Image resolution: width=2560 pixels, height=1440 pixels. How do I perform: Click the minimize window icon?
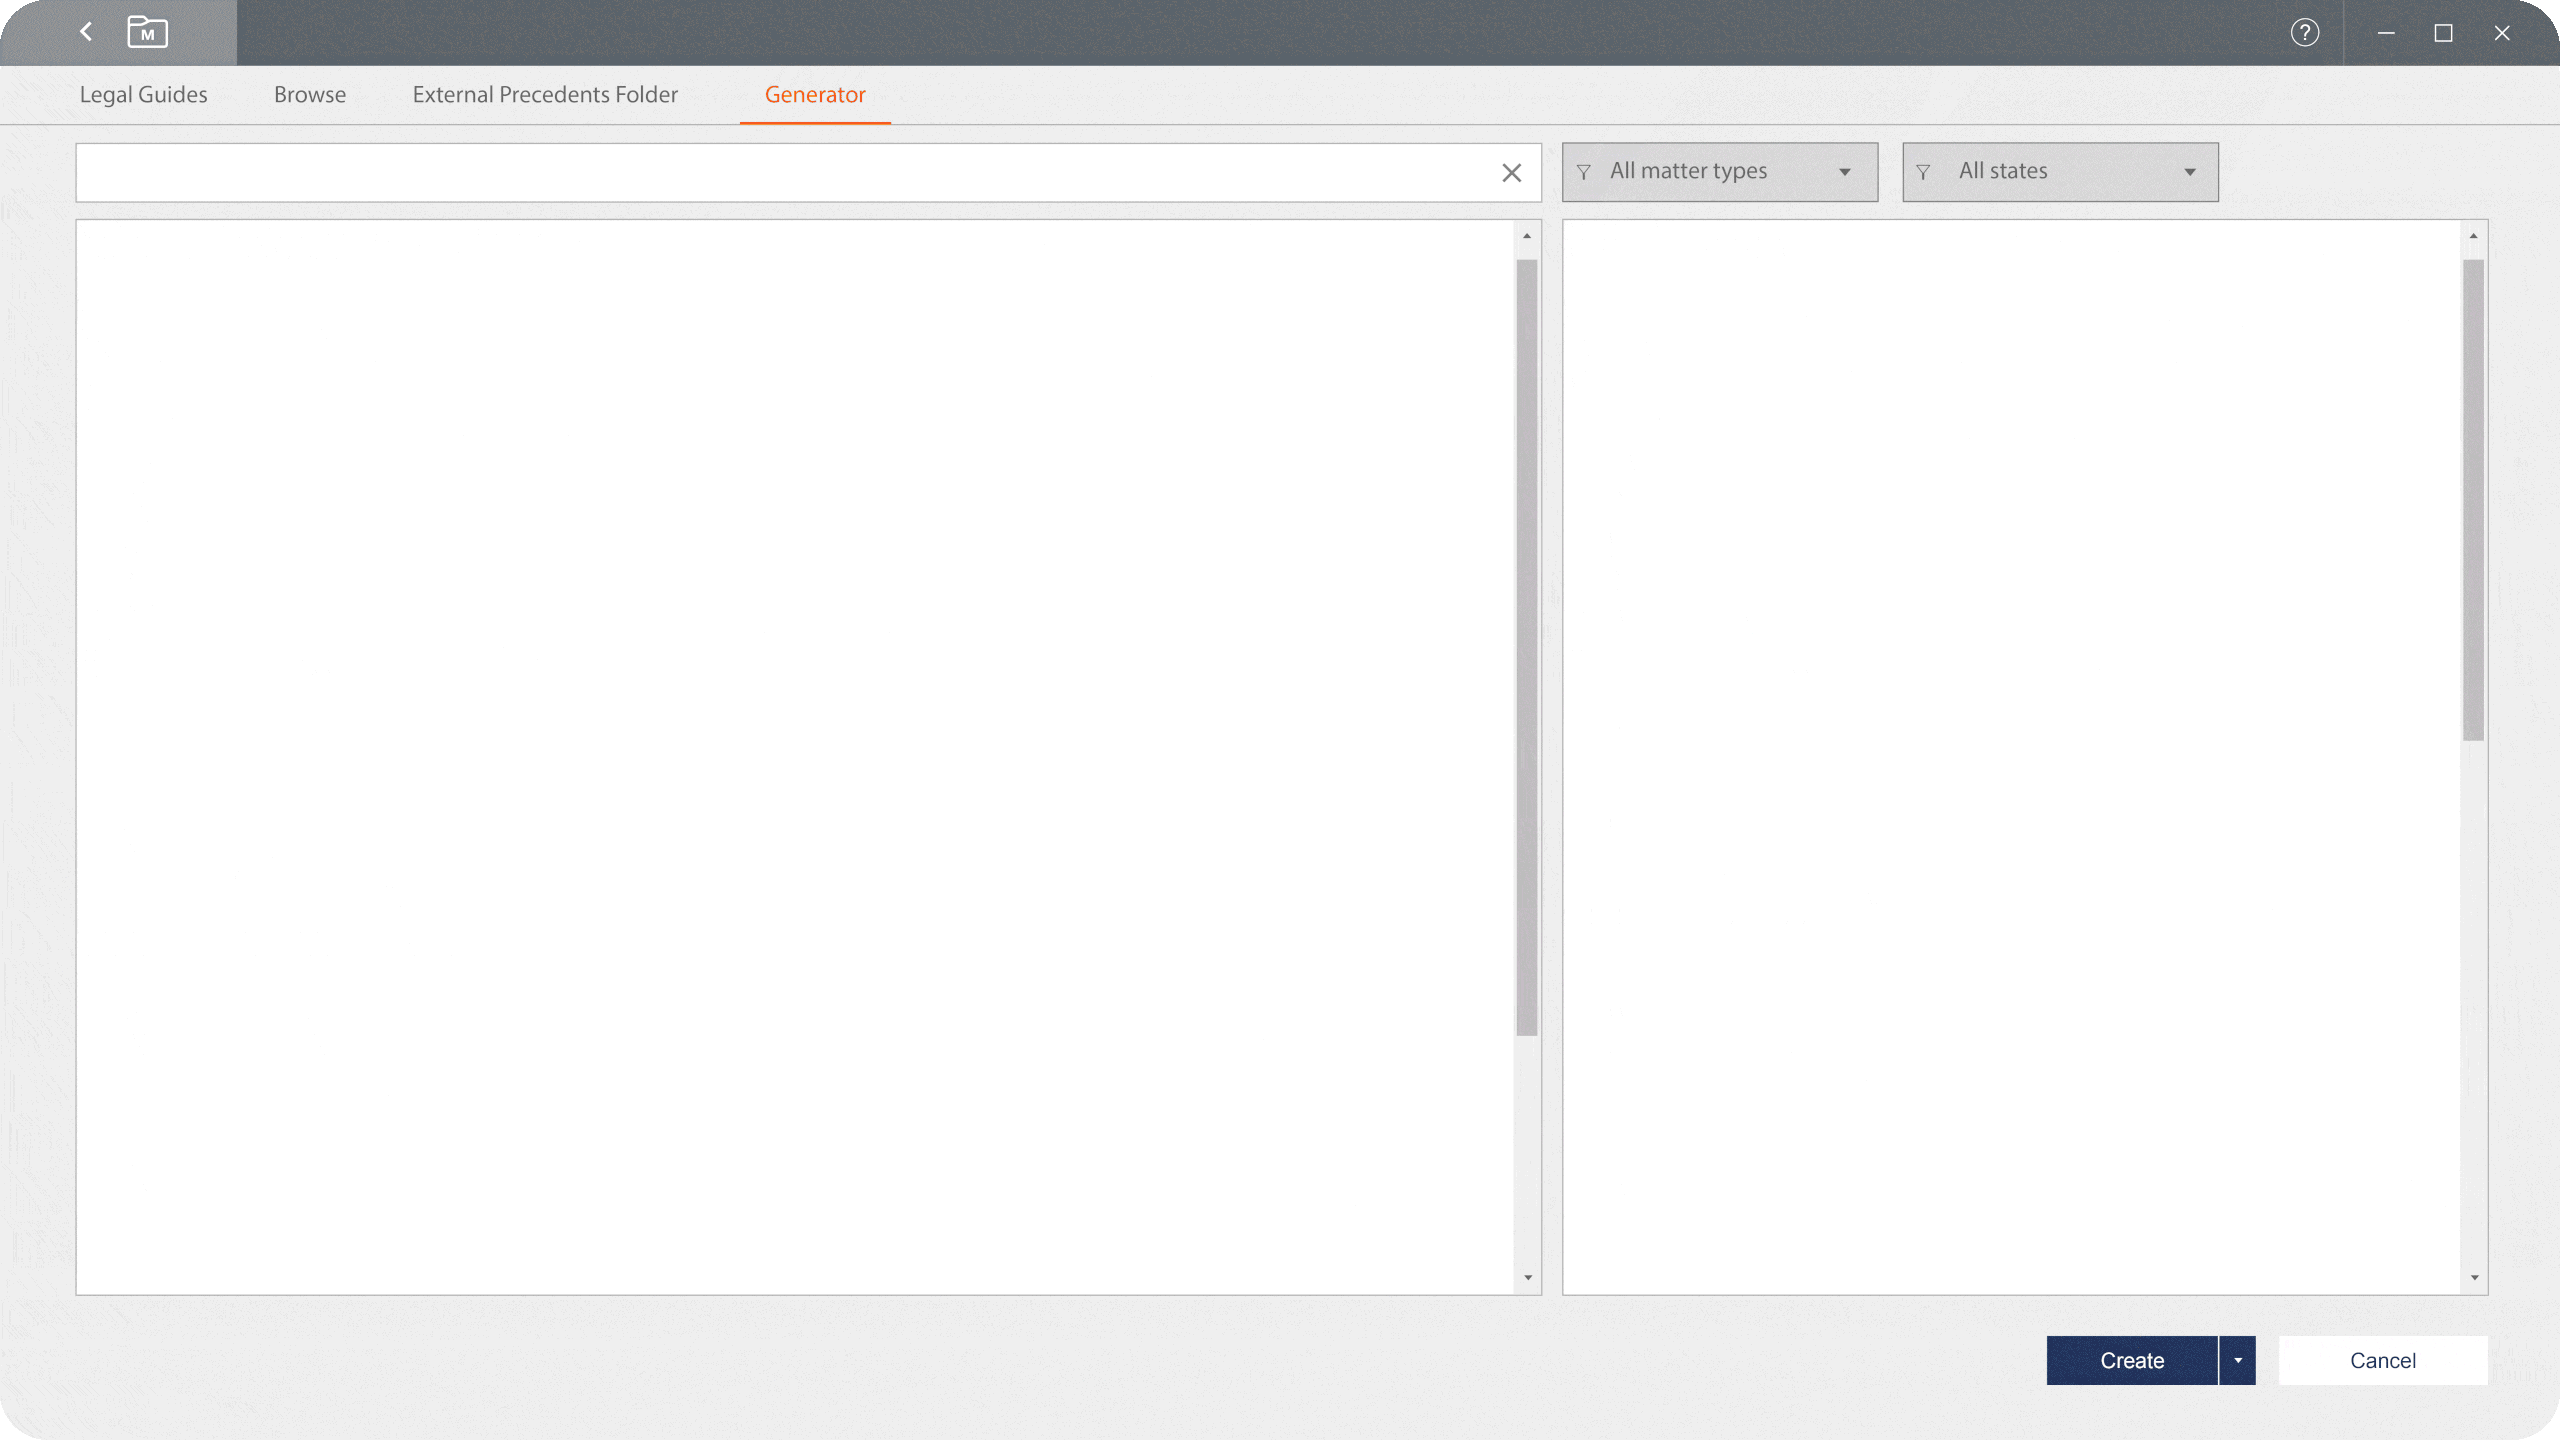click(x=2385, y=32)
